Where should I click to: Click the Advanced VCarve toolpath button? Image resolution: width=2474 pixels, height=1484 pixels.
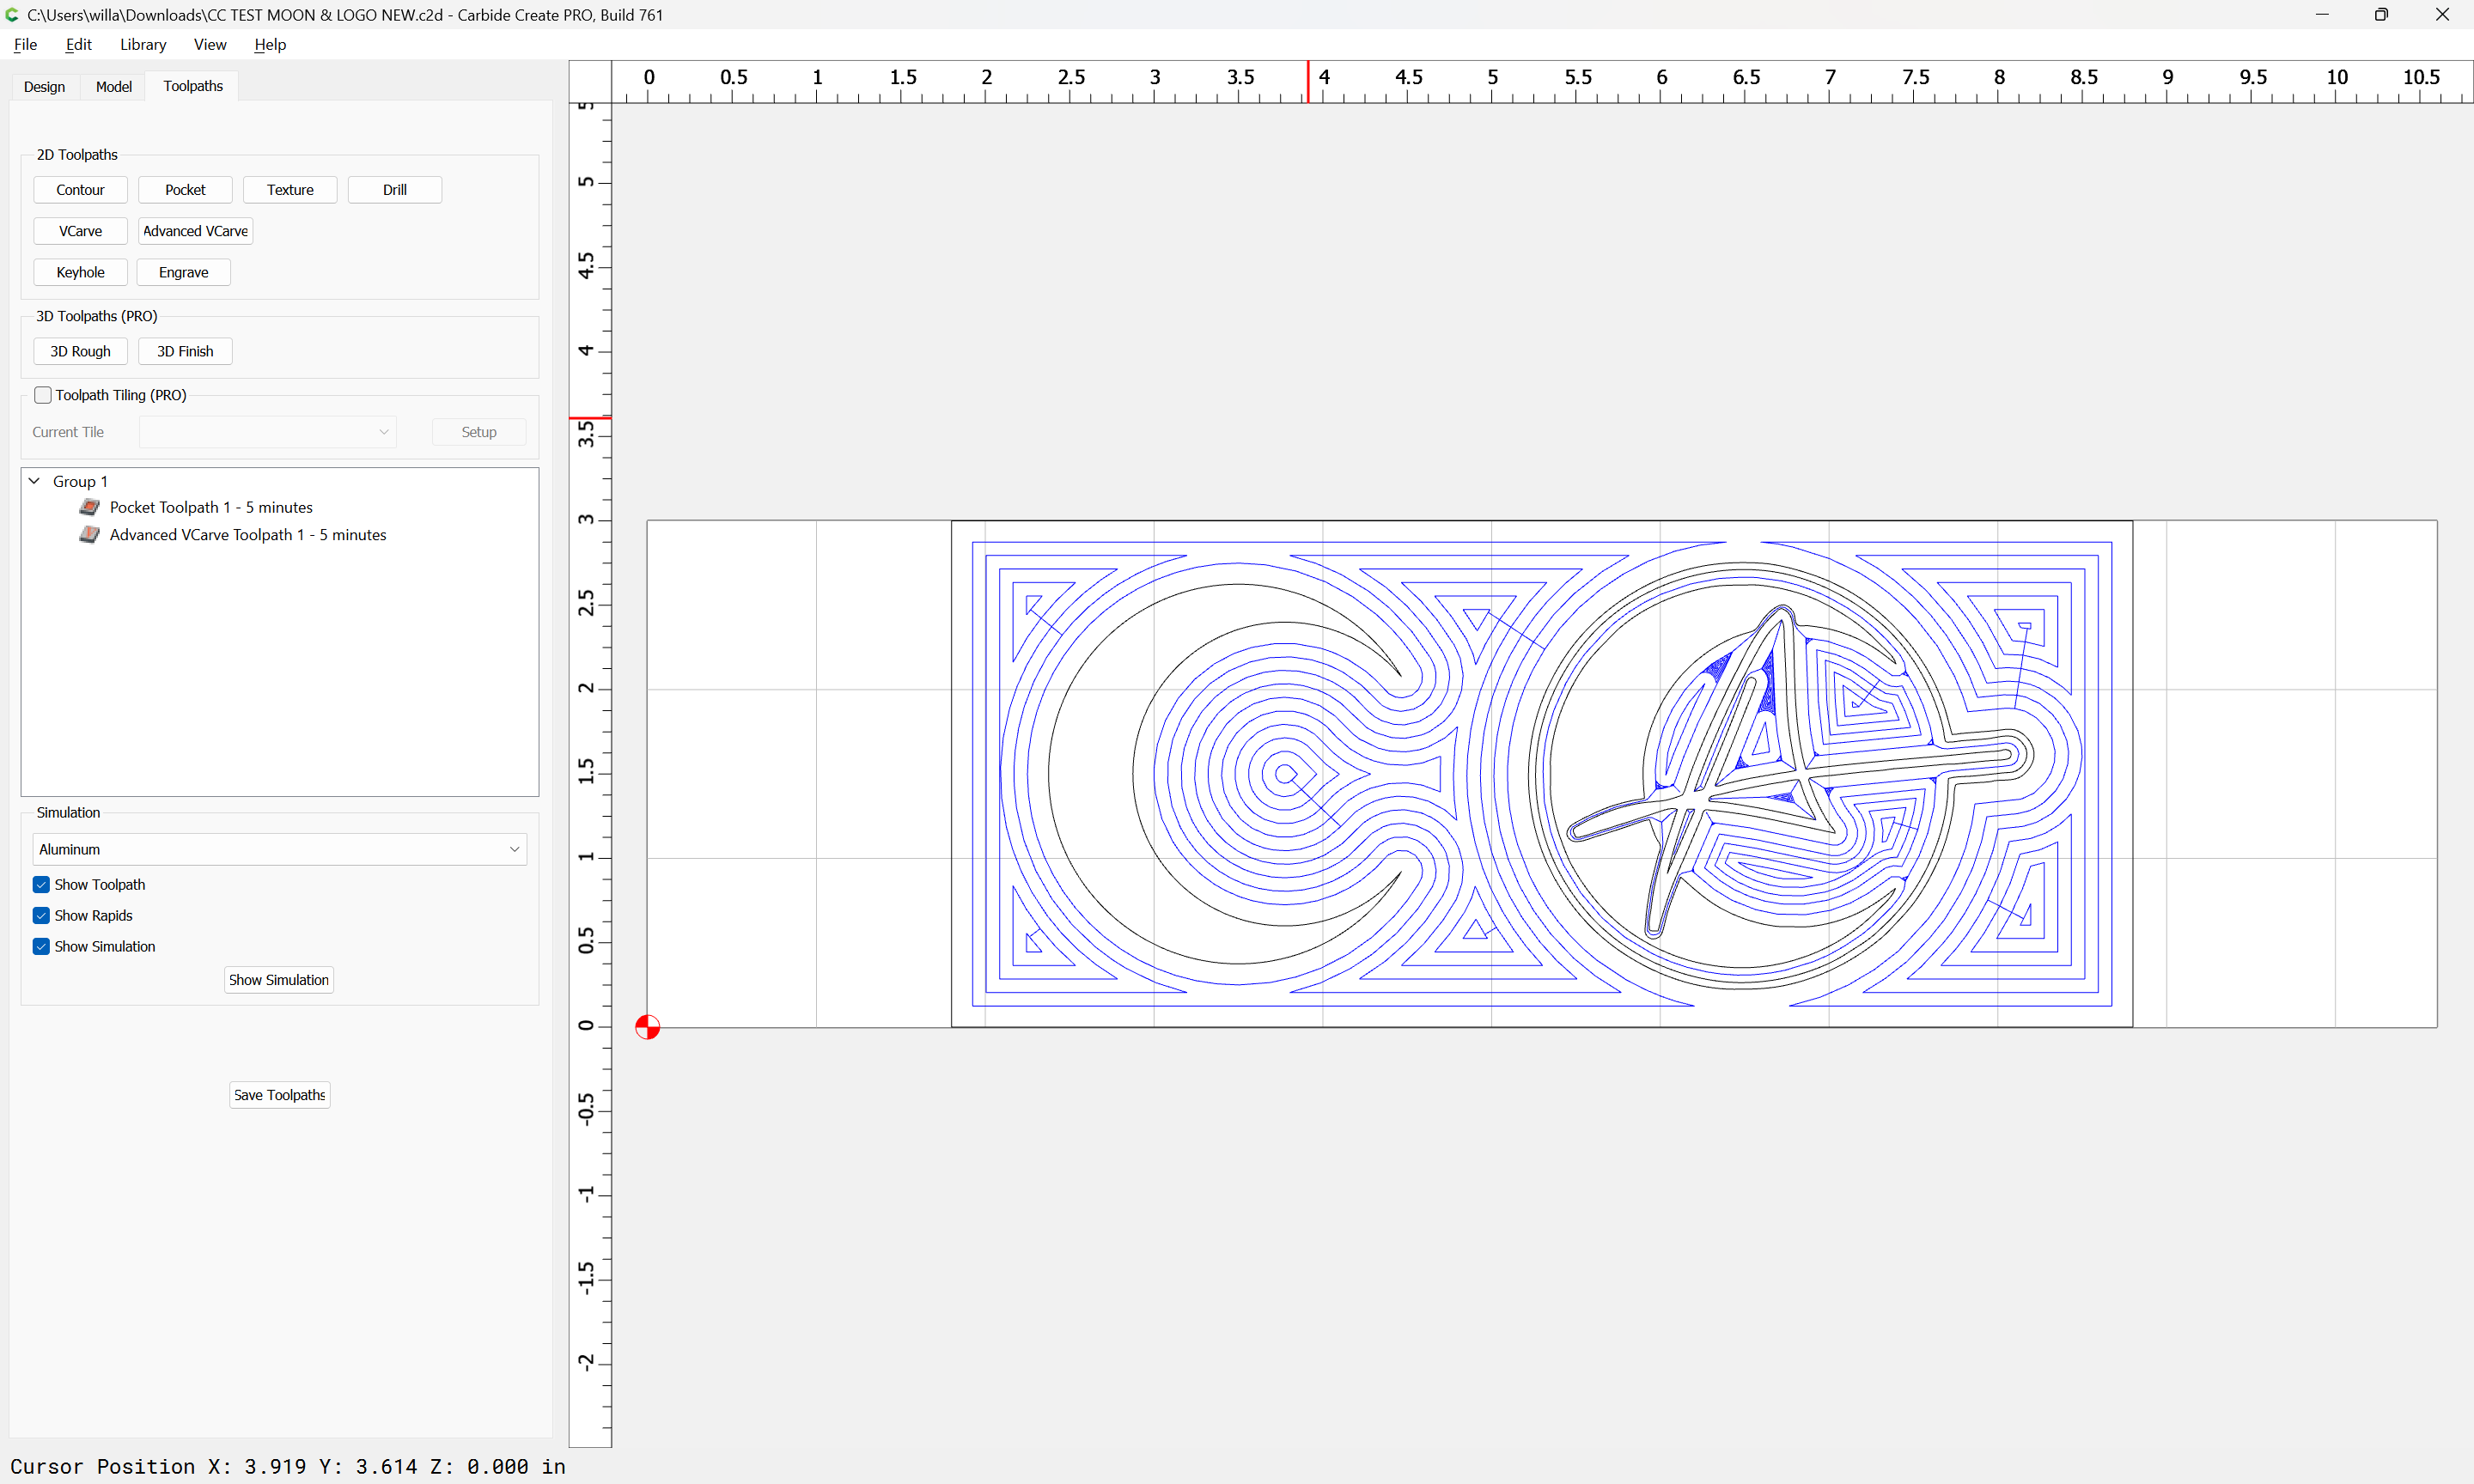click(x=195, y=231)
